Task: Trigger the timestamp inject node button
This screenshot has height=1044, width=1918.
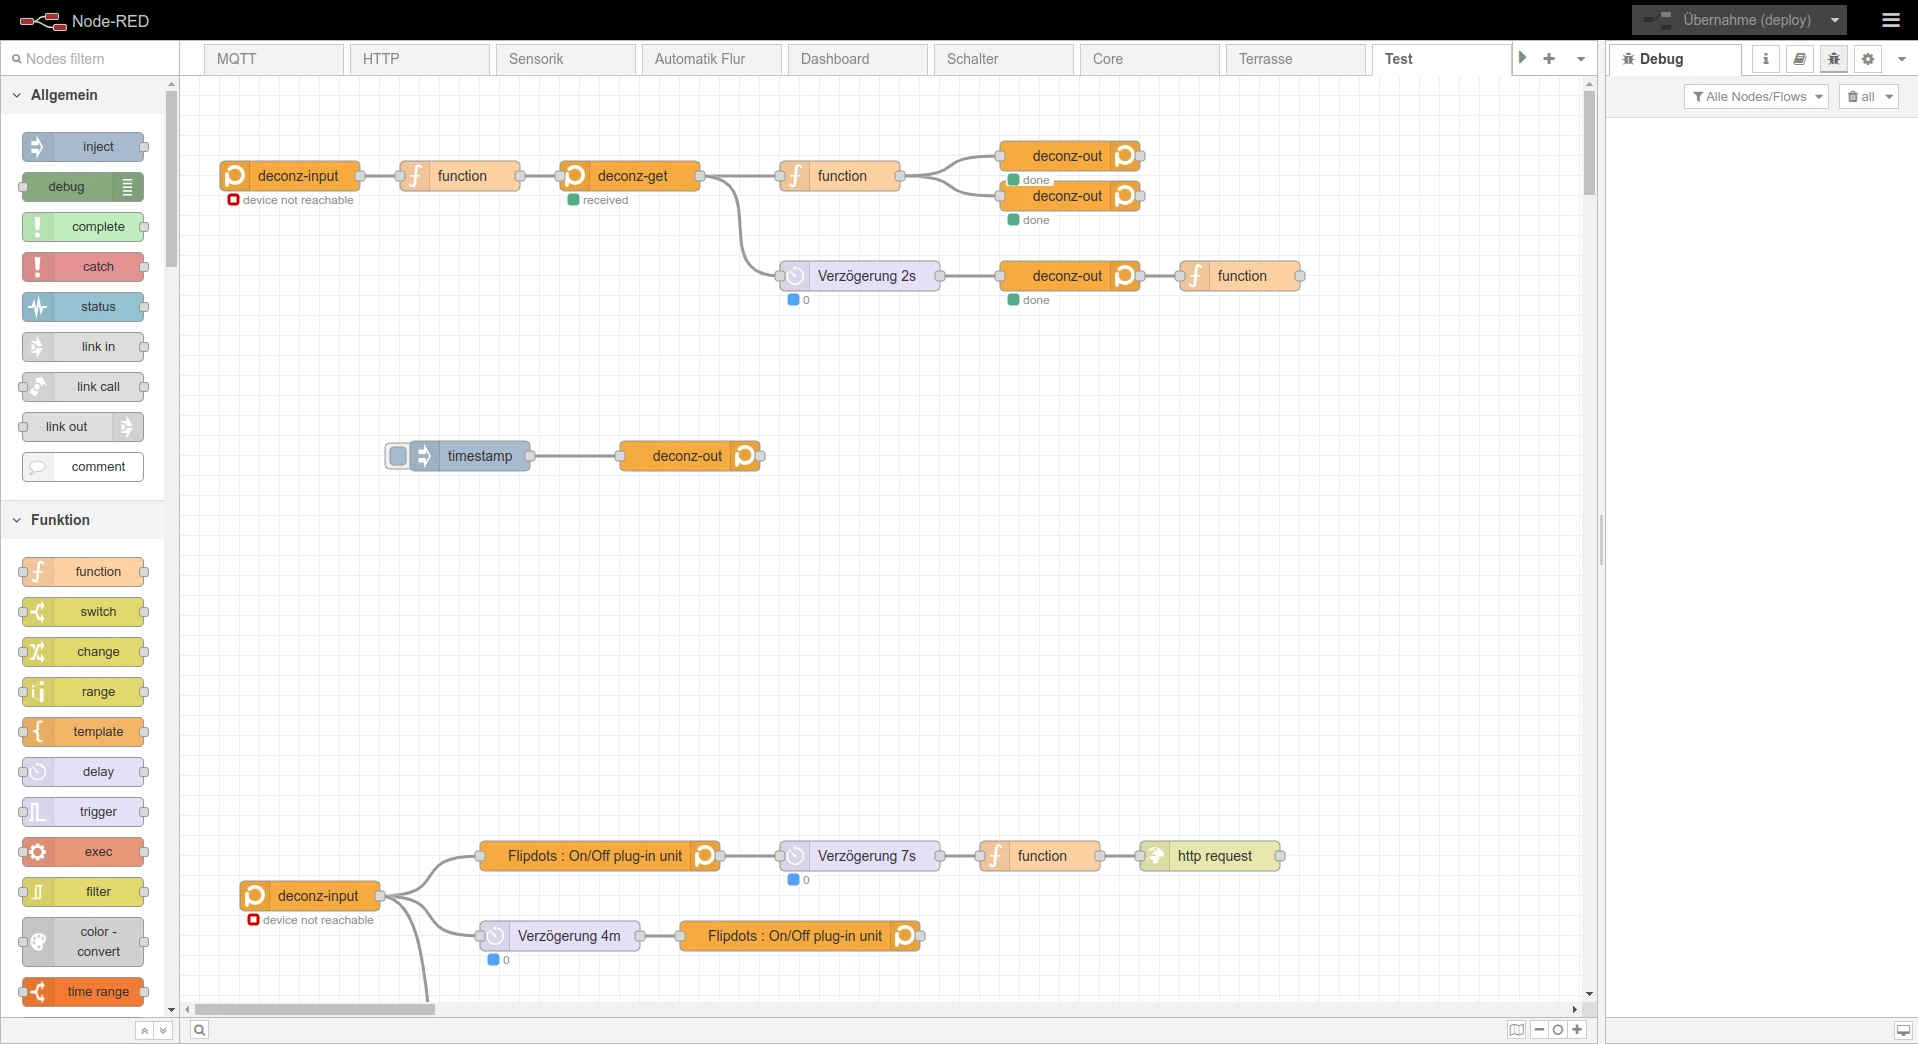Action: point(398,456)
